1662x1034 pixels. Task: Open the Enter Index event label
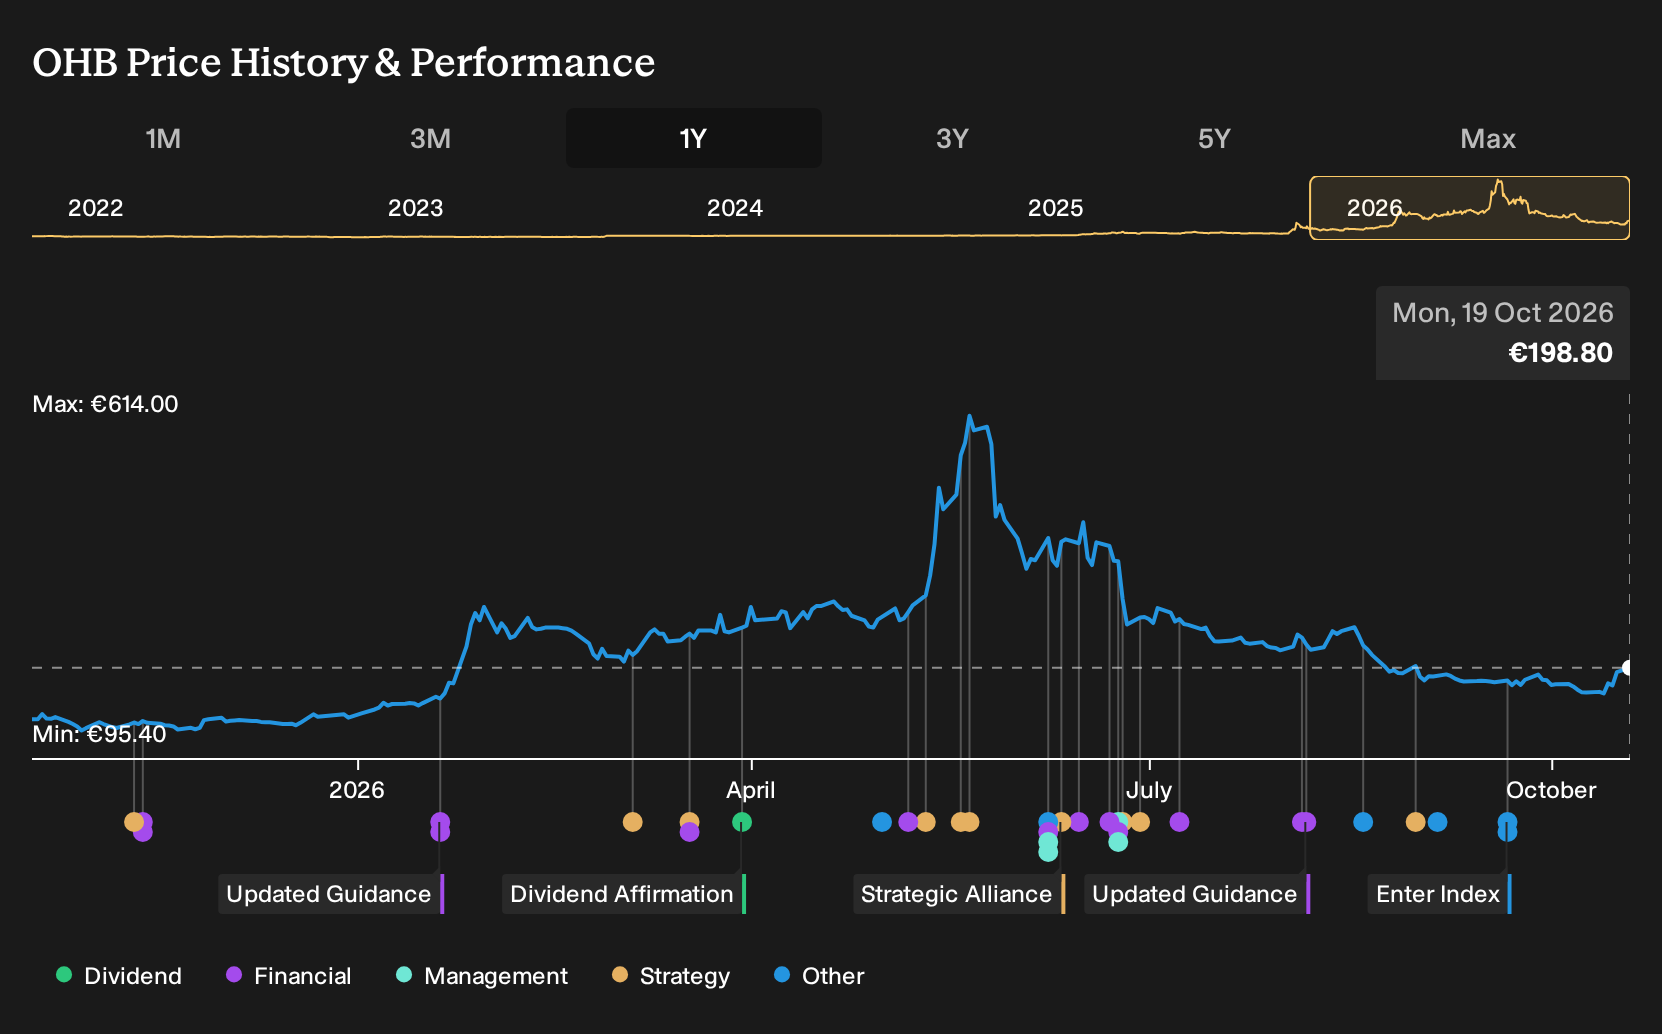[x=1440, y=894]
